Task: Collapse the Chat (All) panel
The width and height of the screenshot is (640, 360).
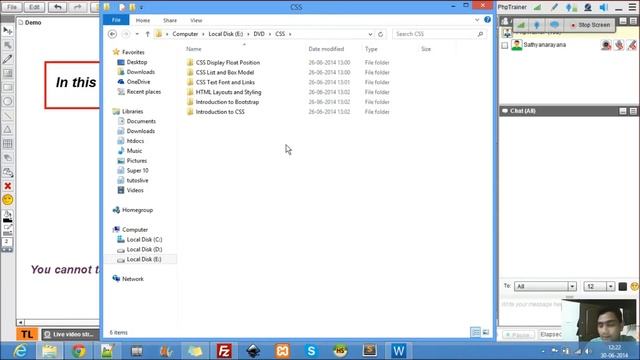Action: 623,111
